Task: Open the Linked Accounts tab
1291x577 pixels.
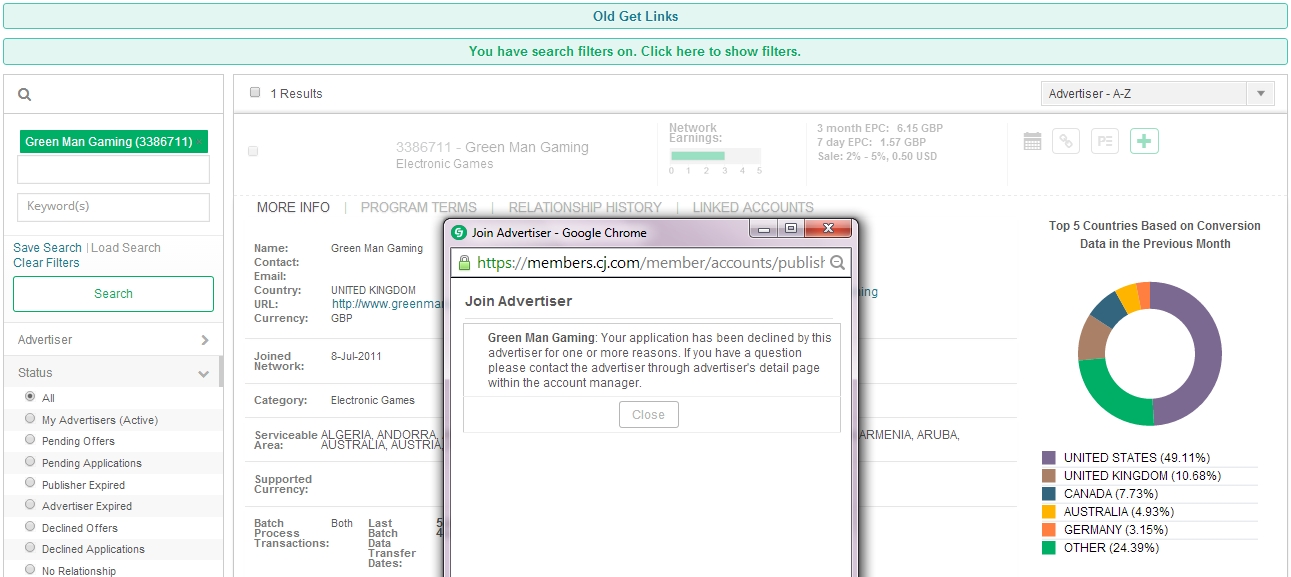Action: [752, 208]
